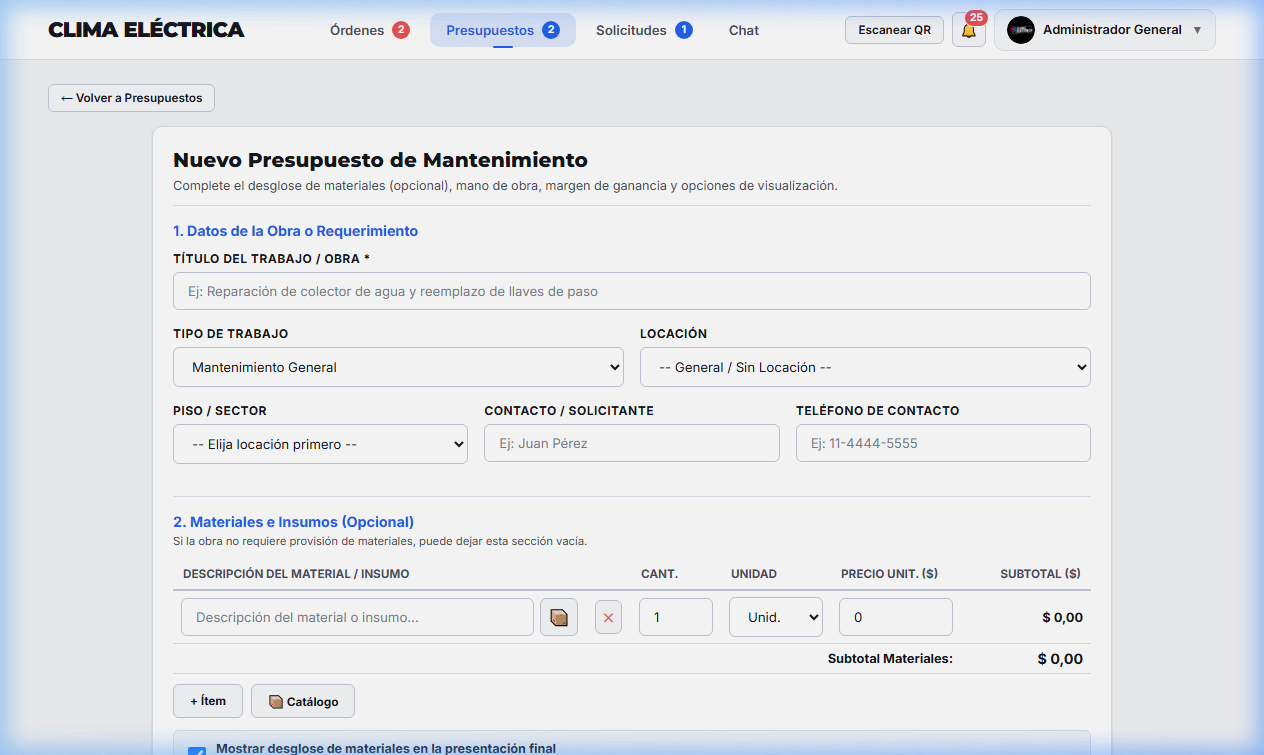Click the red badge on Órdenes
Screen dimensions: 1264x755
[x=401, y=30]
